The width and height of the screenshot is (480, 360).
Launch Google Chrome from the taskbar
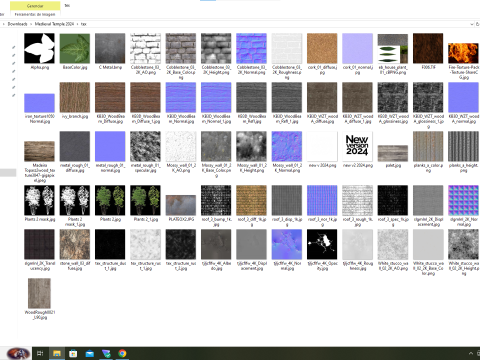122,353
